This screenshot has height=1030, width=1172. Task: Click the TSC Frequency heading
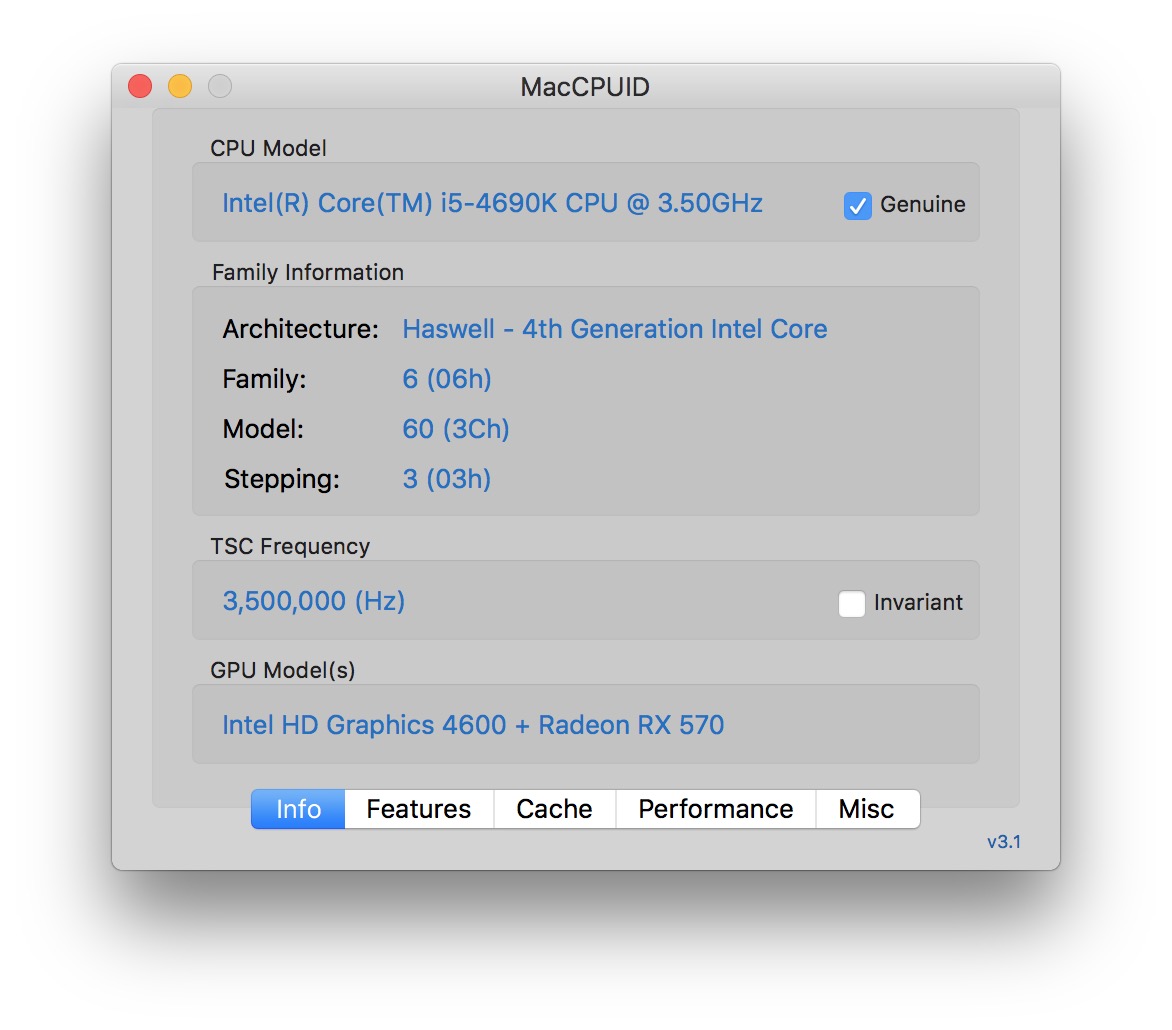pyautogui.click(x=290, y=546)
